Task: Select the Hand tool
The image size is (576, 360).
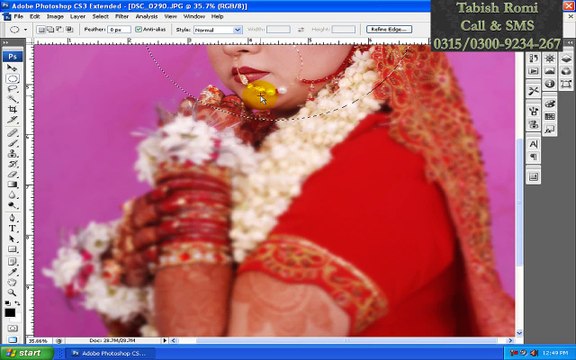Action: click(x=12, y=282)
